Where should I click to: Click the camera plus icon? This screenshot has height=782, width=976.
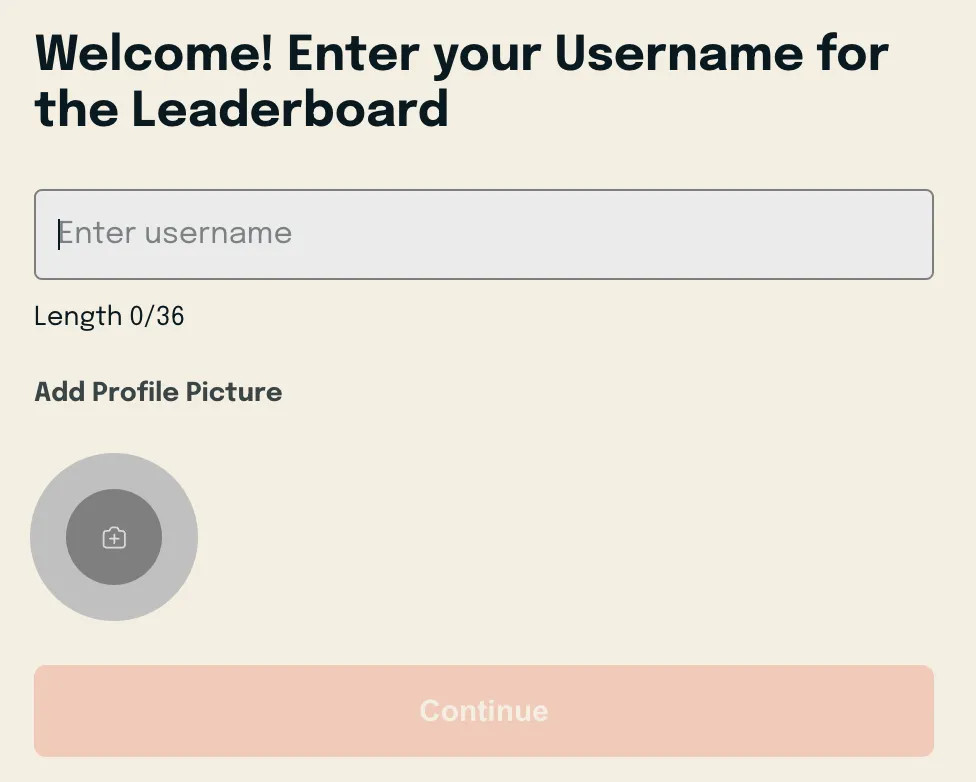[114, 538]
